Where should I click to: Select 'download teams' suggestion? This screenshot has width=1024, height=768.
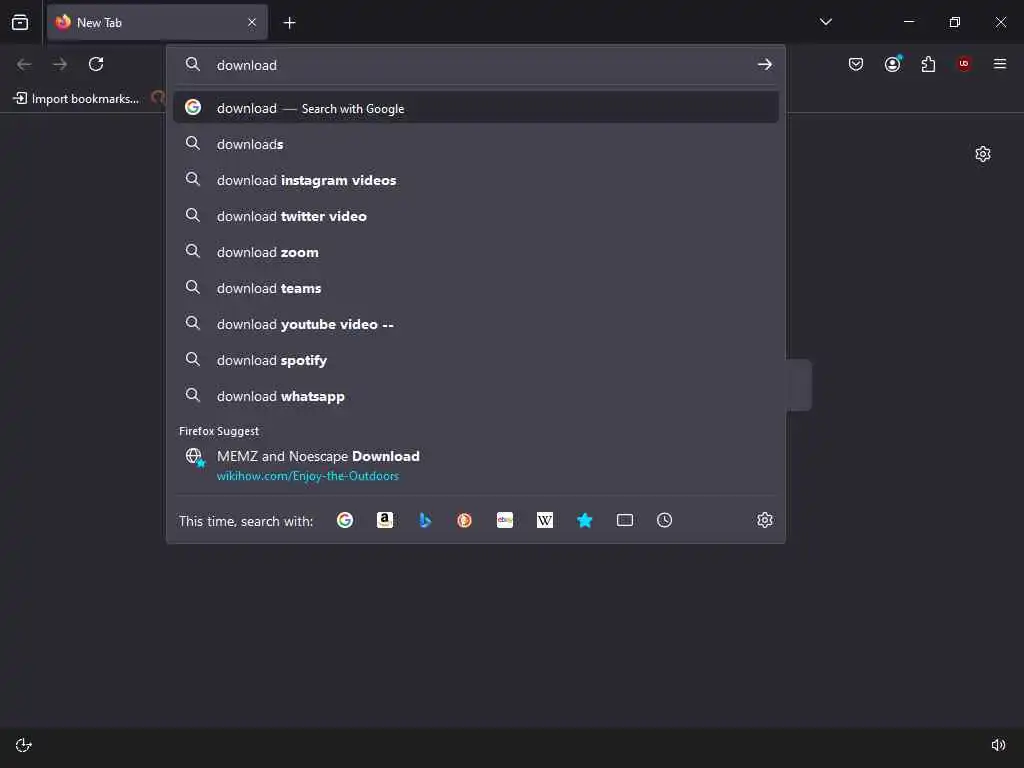475,287
